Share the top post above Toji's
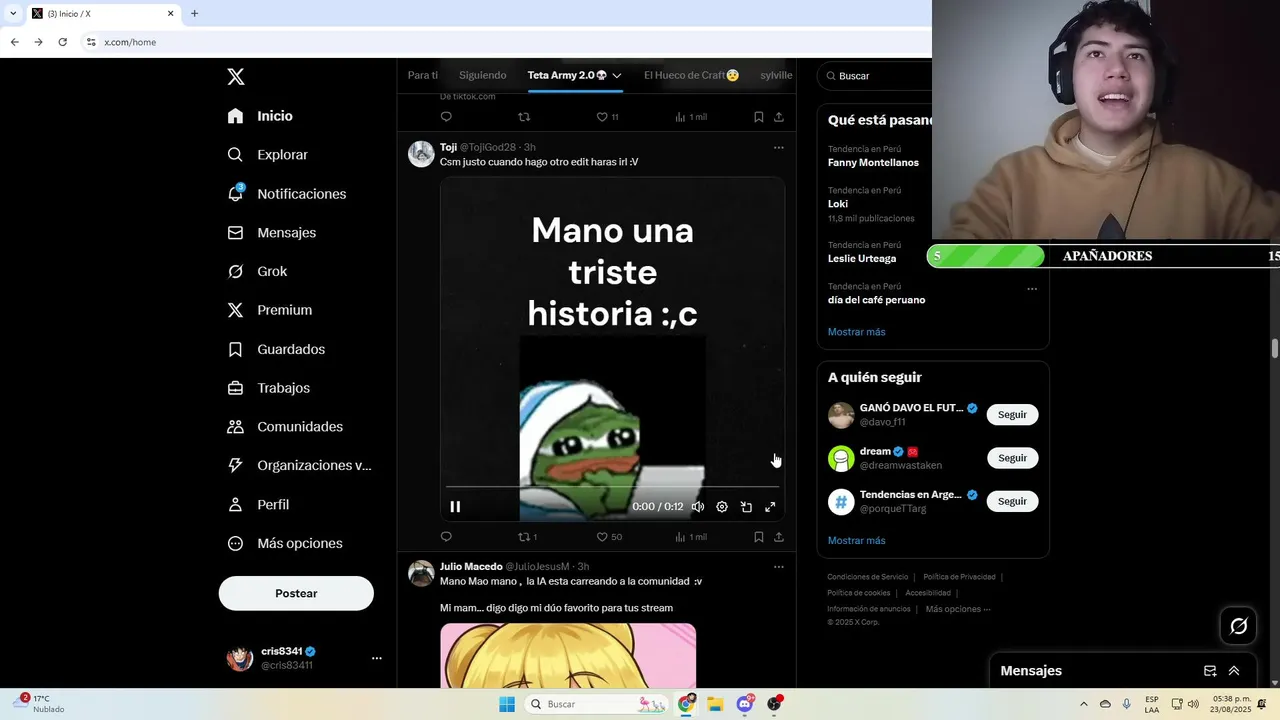 pos(779,117)
